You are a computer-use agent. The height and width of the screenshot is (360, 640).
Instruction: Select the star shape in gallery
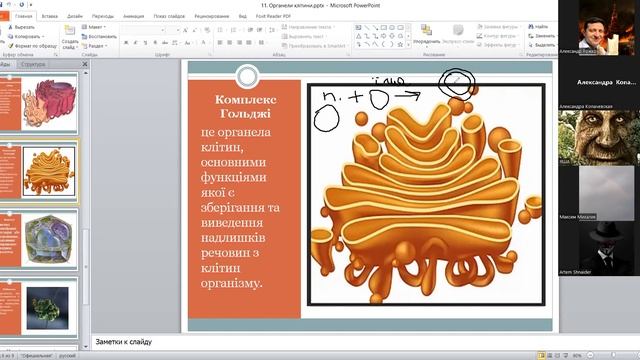click(400, 44)
